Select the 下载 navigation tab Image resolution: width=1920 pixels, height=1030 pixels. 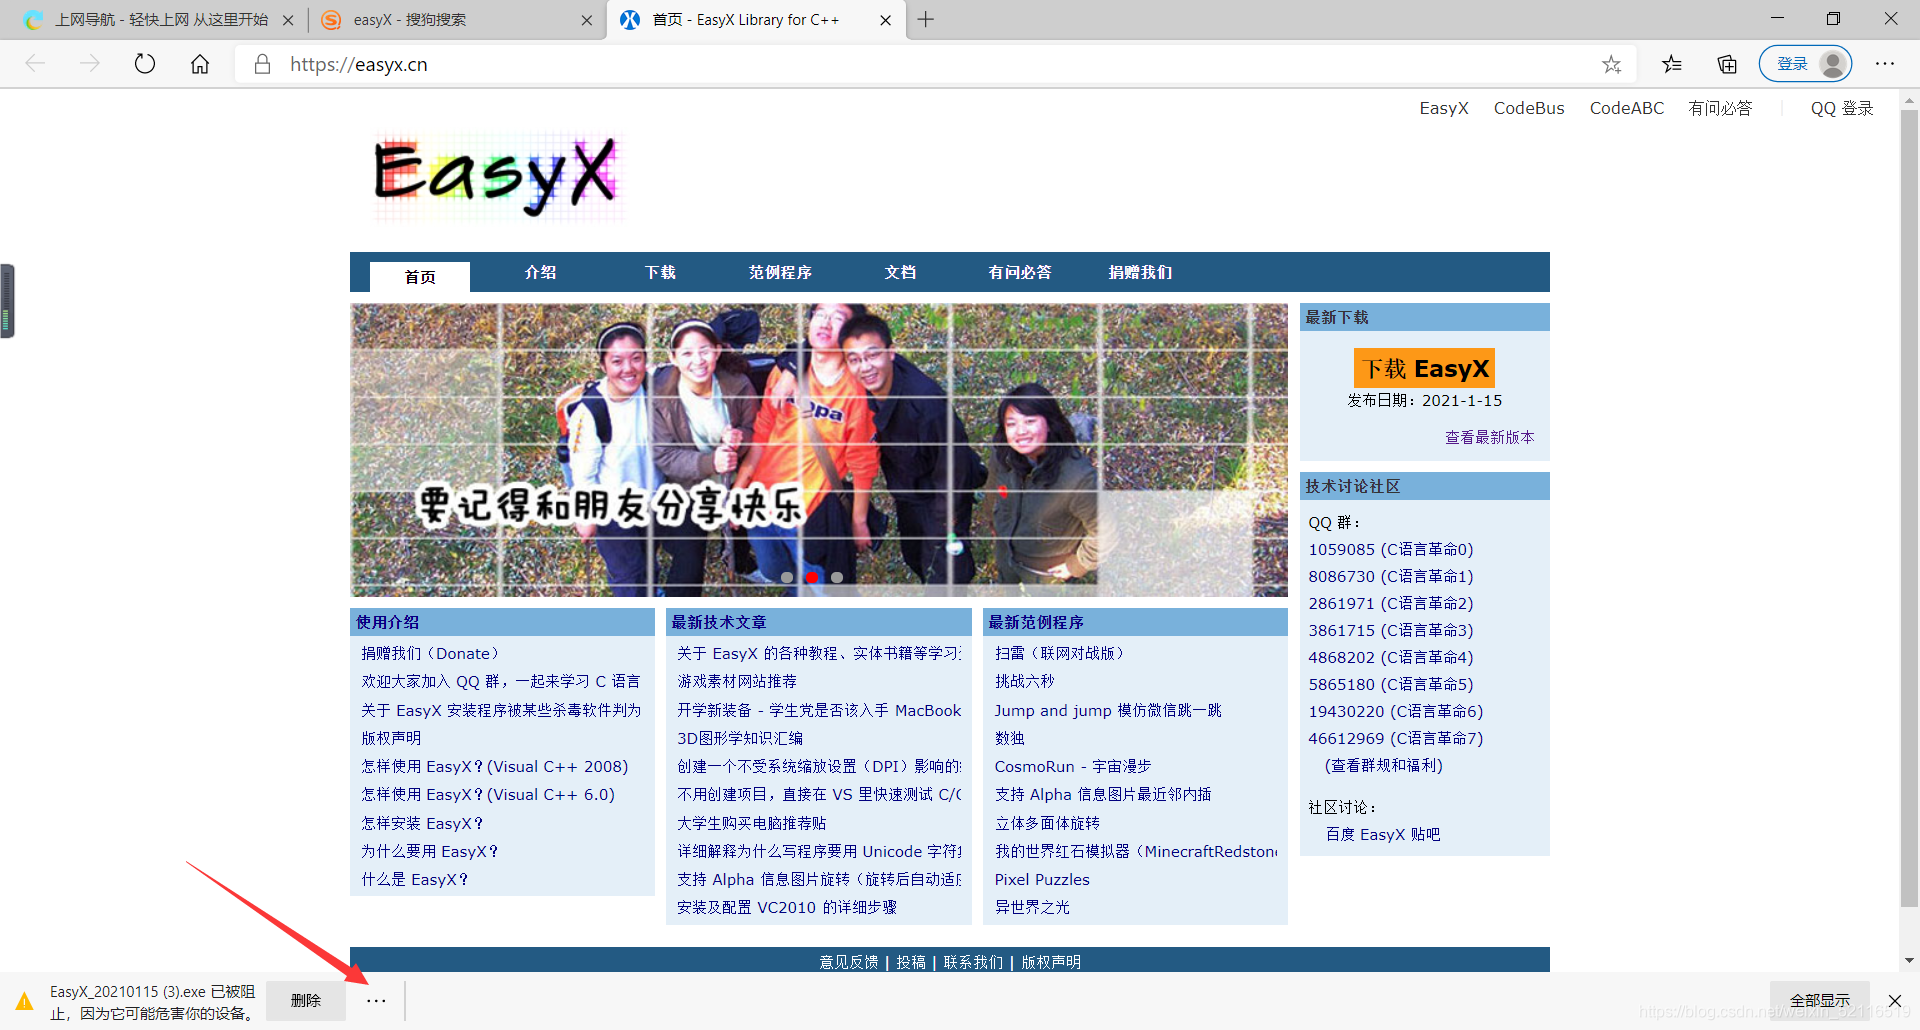click(x=659, y=272)
